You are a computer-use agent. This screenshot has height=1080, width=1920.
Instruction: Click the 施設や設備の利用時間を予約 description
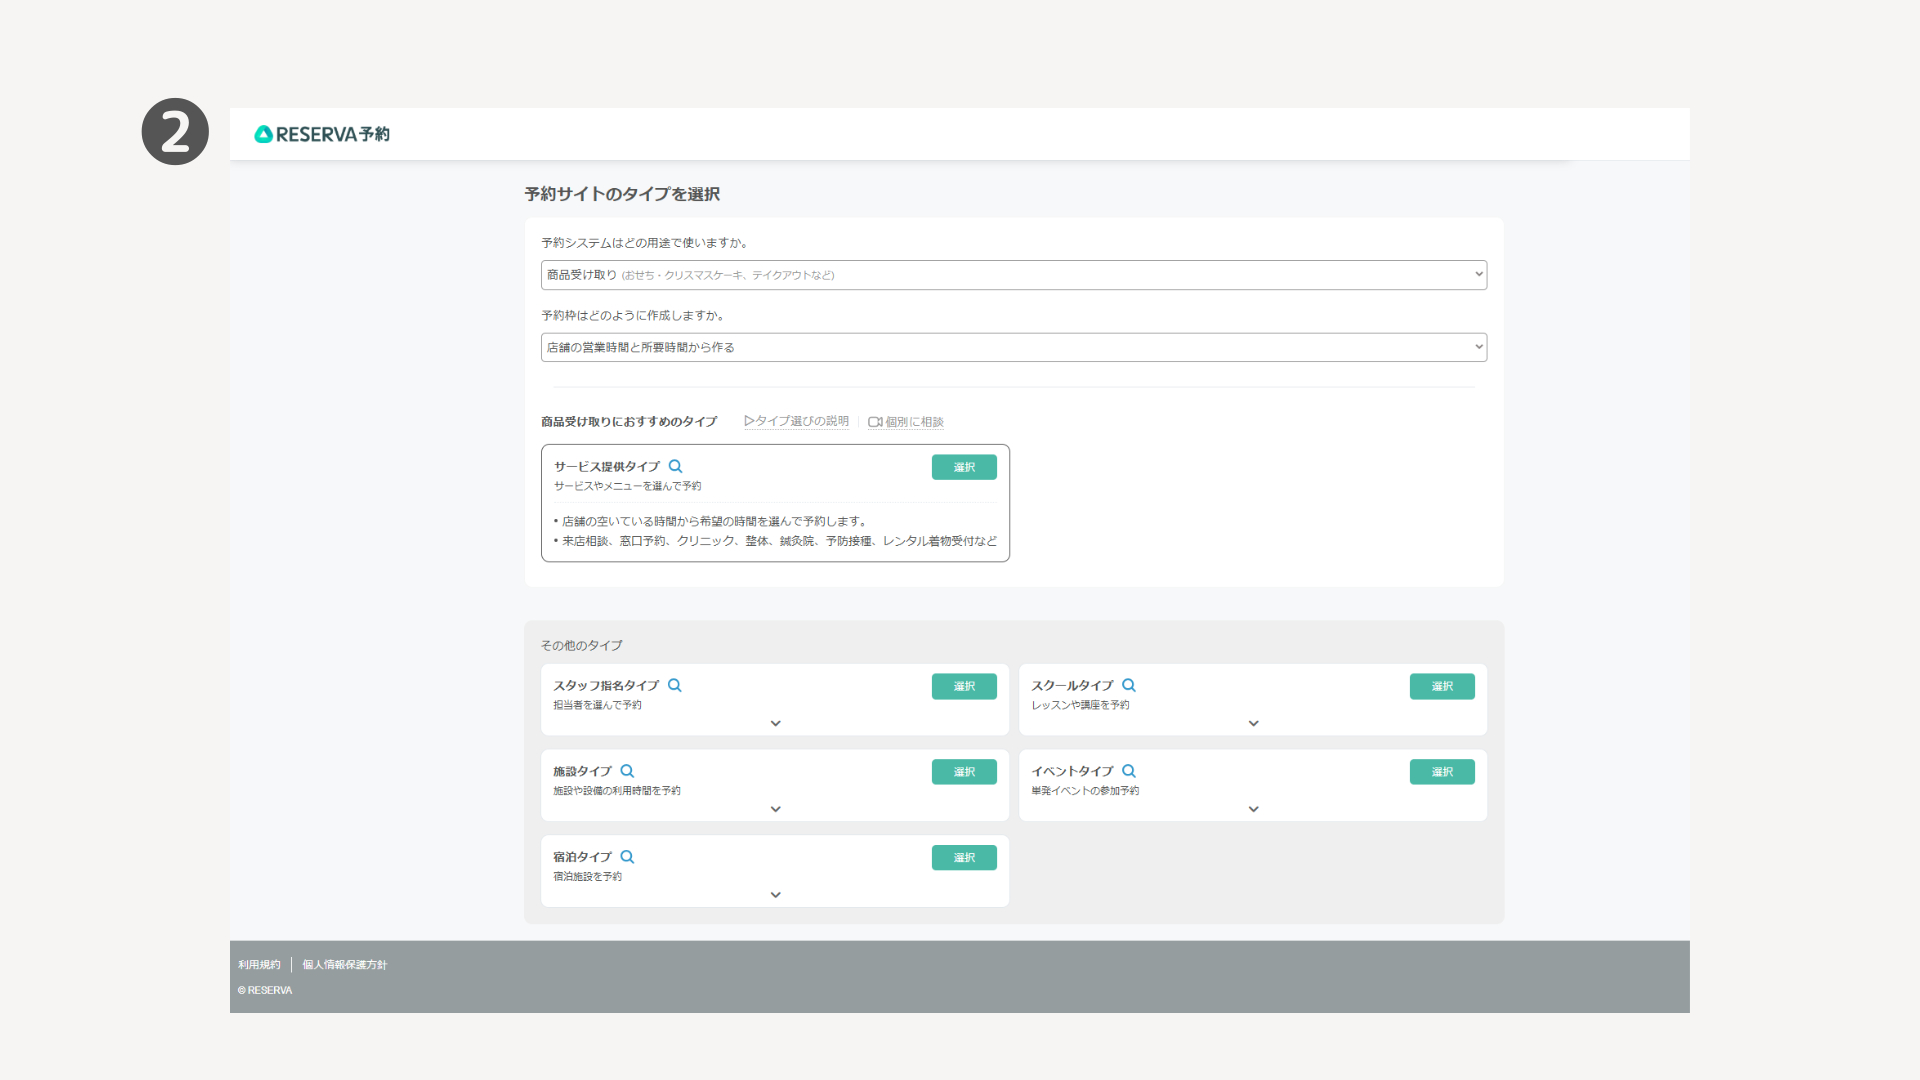tap(616, 791)
